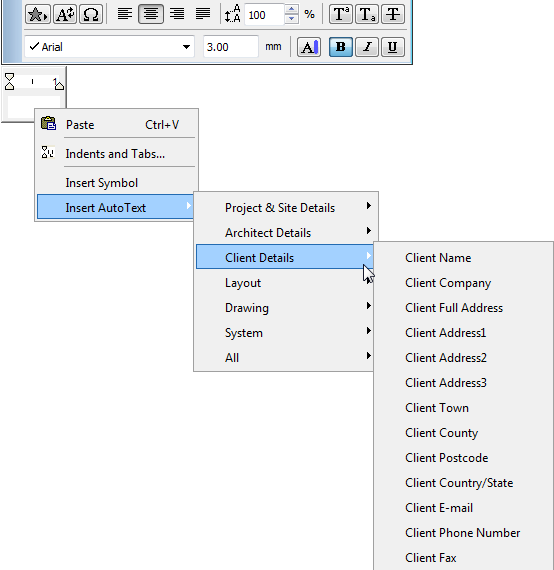This screenshot has height=570, width=554.
Task: Open Indents and Tabs dialog
Action: pyautogui.click(x=116, y=154)
